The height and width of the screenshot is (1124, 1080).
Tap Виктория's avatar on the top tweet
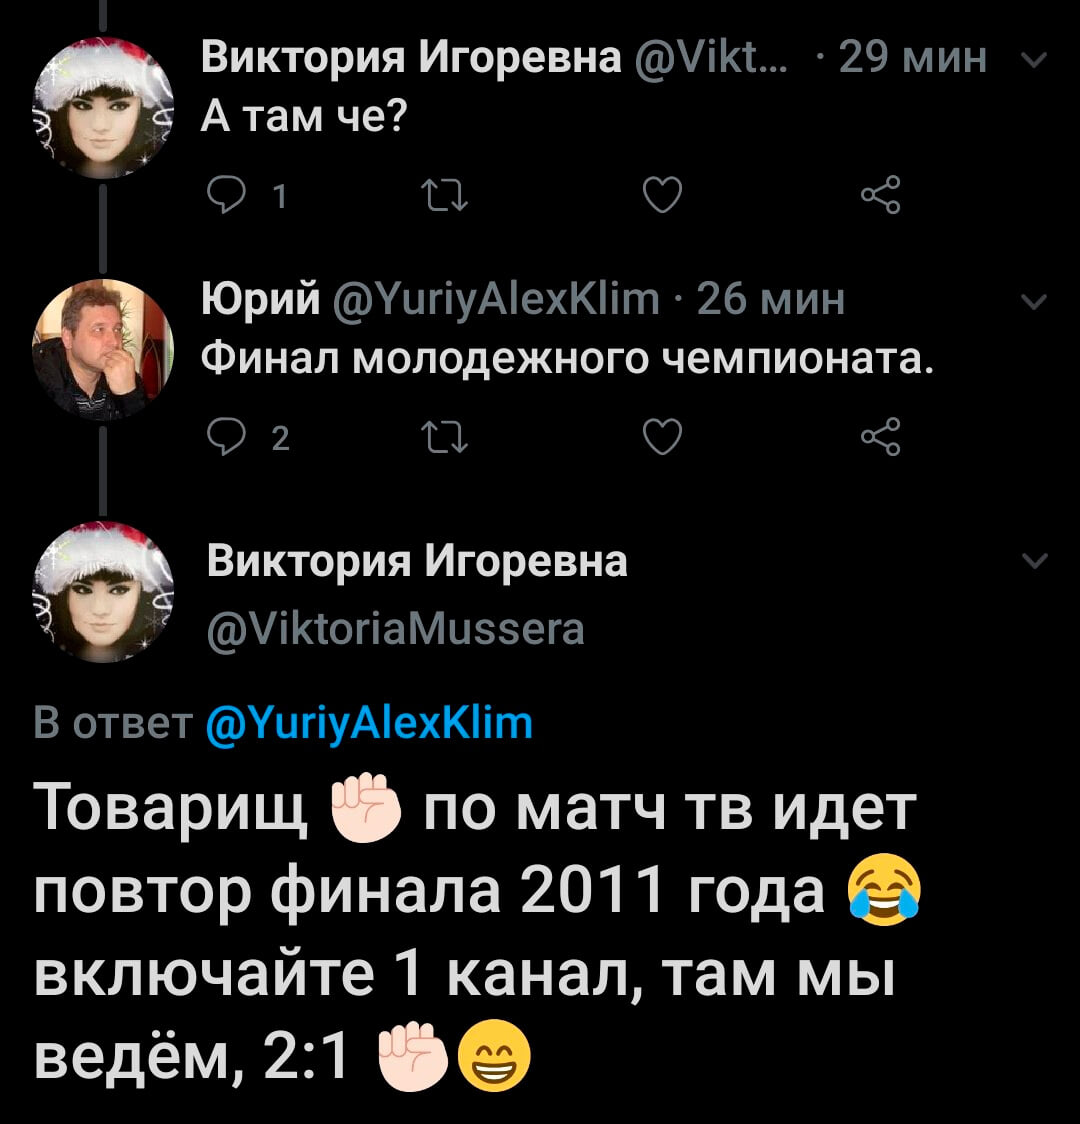102,108
